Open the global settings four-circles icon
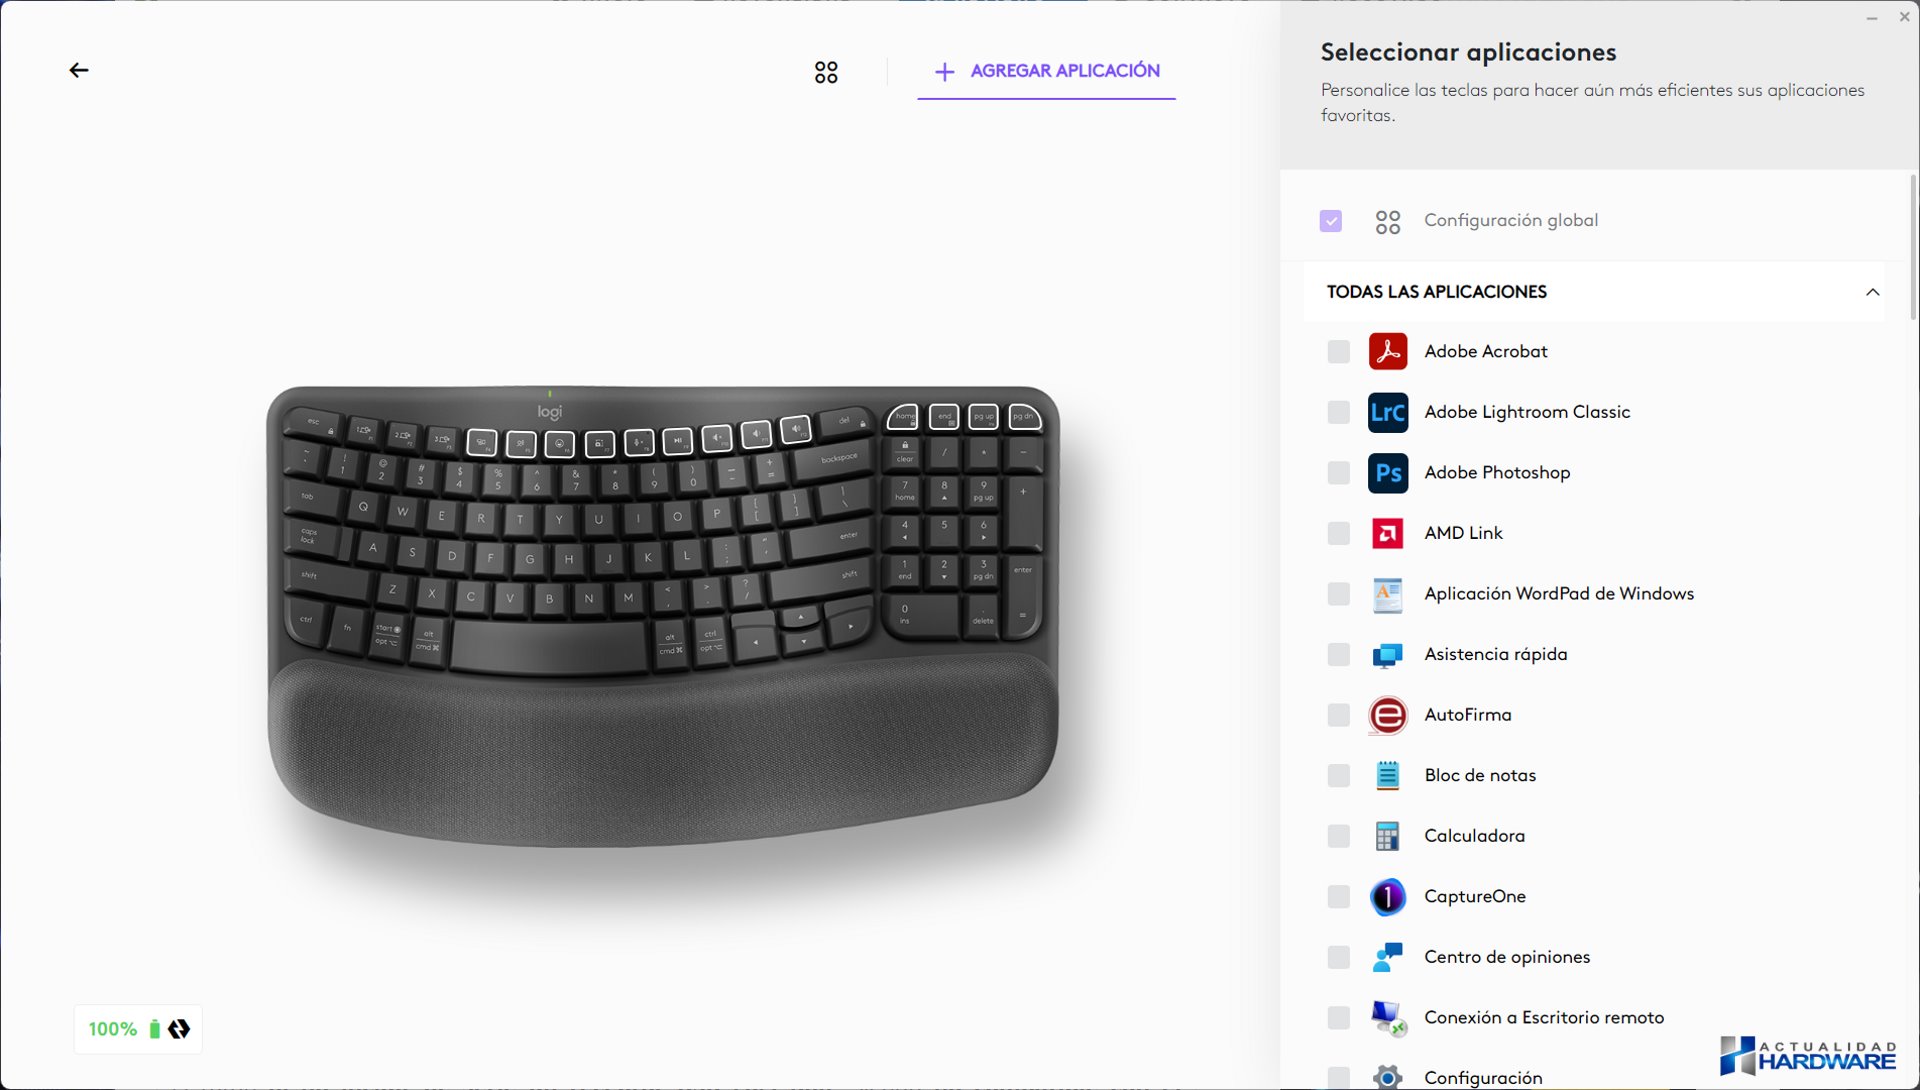This screenshot has height=1090, width=1920. (826, 72)
